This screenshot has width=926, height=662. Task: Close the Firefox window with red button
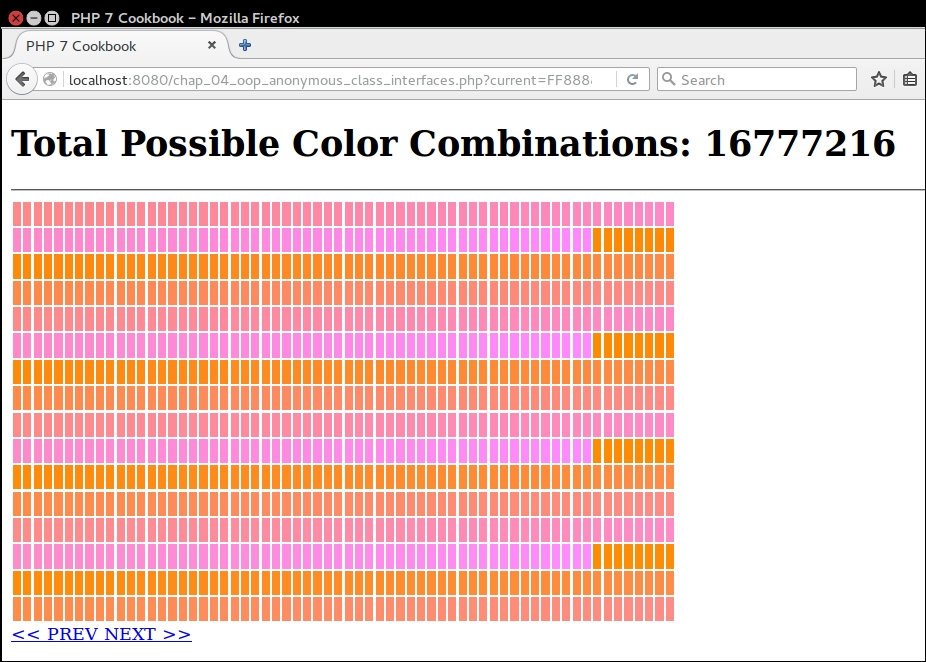click(x=16, y=18)
